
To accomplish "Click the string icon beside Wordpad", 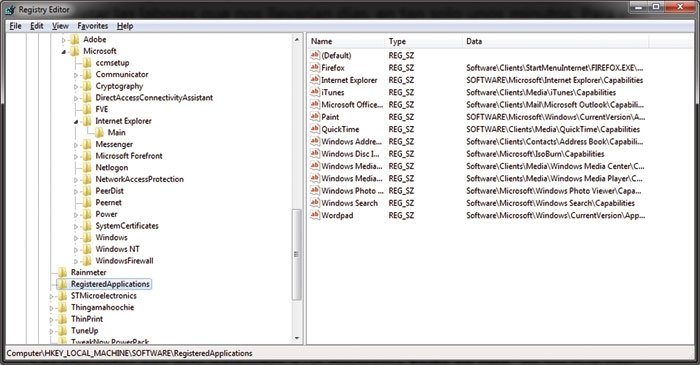I will tap(315, 215).
